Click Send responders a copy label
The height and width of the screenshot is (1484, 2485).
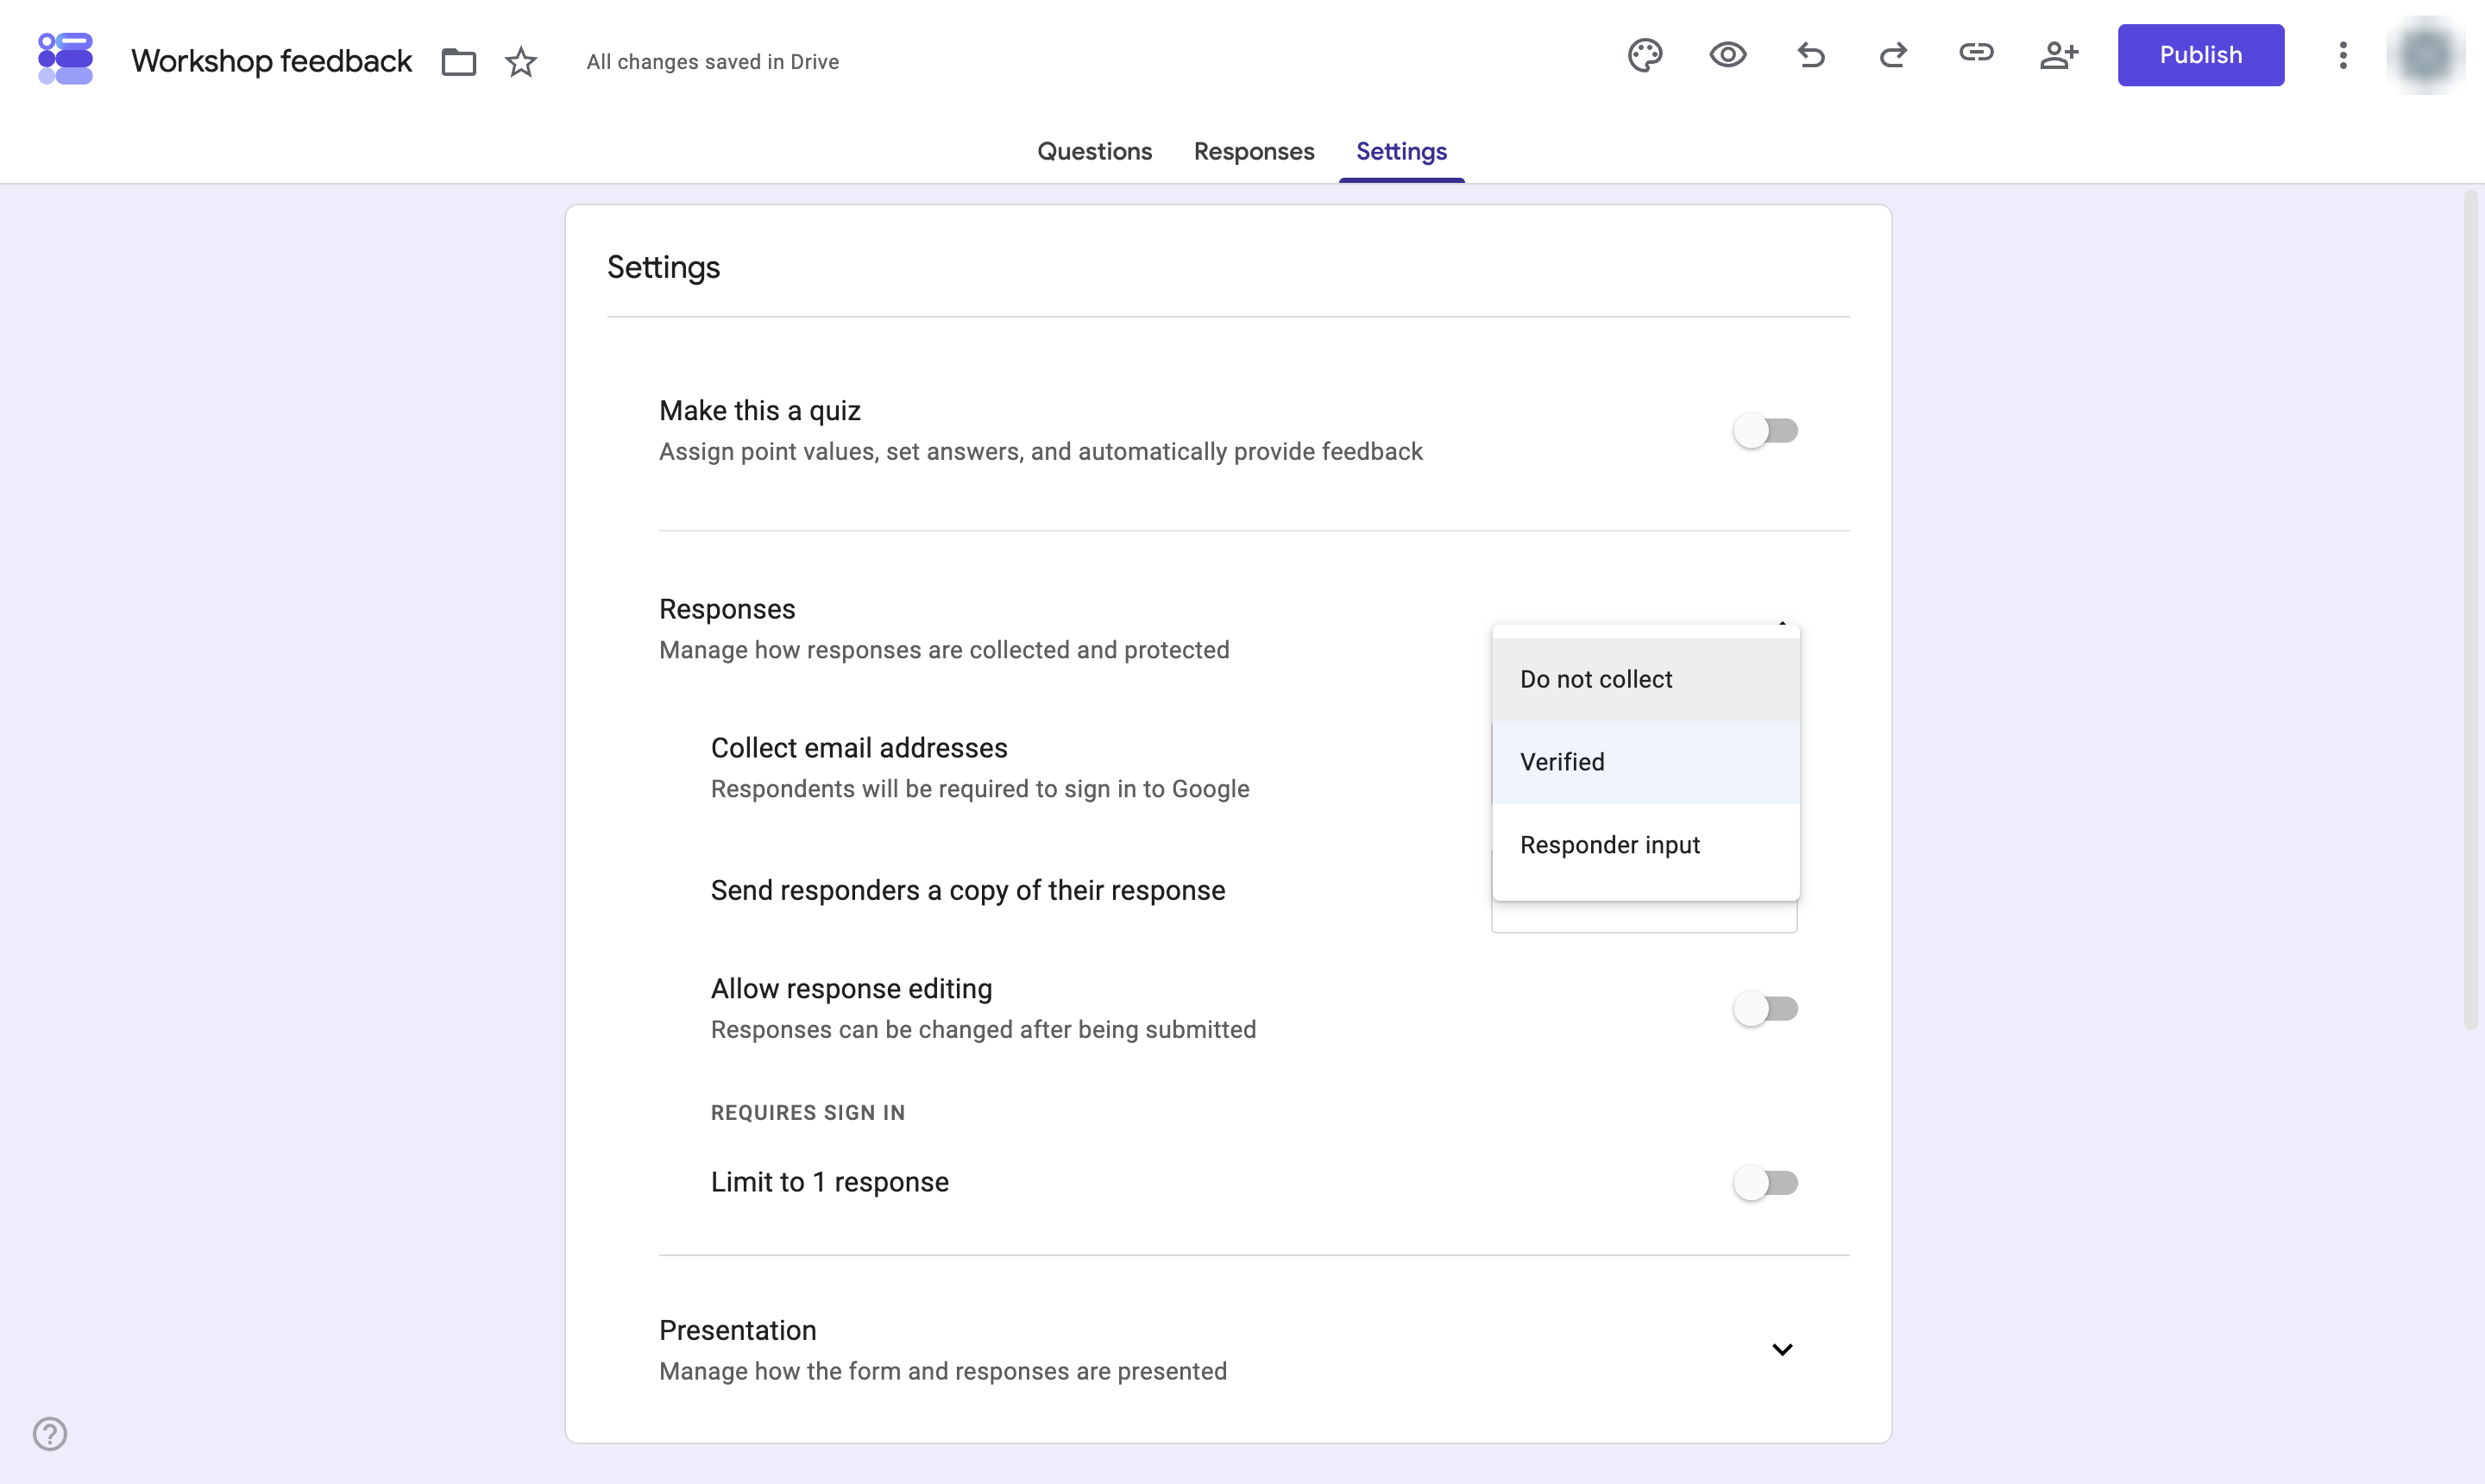[x=968, y=890]
